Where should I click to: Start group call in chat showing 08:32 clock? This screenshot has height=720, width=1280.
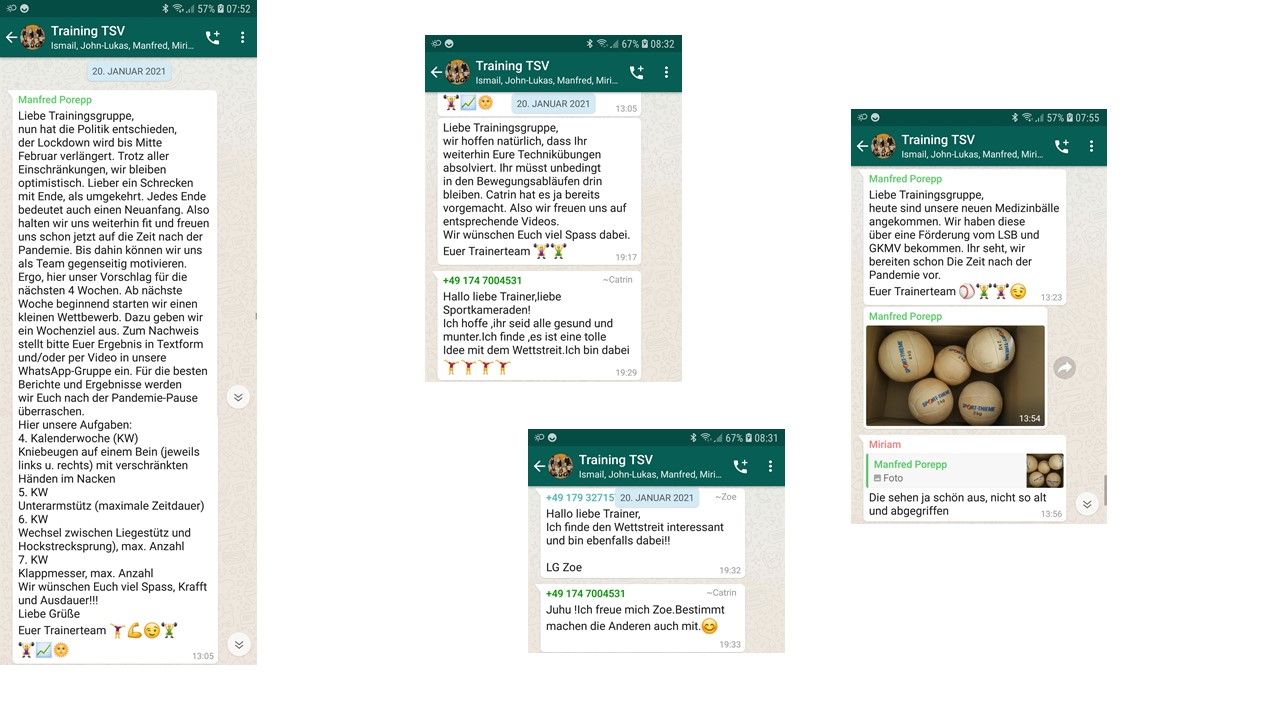637,72
